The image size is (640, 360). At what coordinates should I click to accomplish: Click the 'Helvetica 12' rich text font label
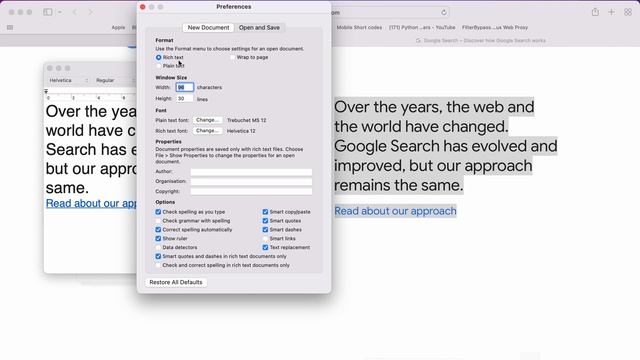[241, 131]
